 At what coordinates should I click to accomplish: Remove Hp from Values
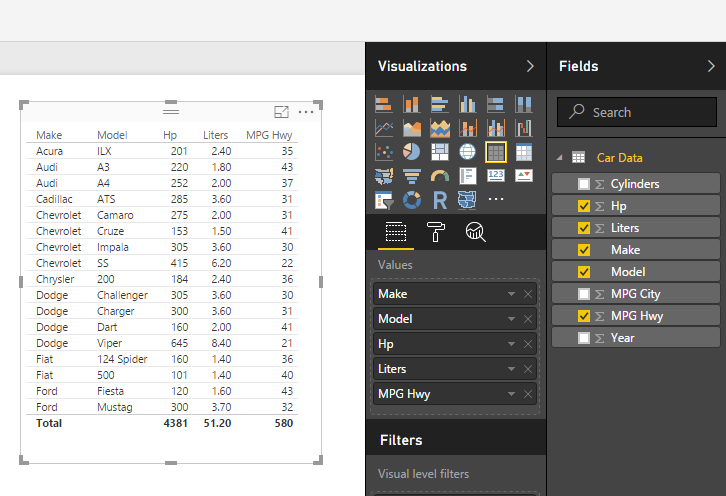[x=528, y=344]
